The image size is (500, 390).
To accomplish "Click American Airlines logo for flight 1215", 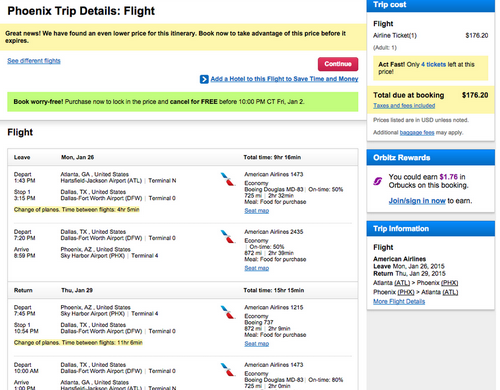I will click(x=228, y=312).
